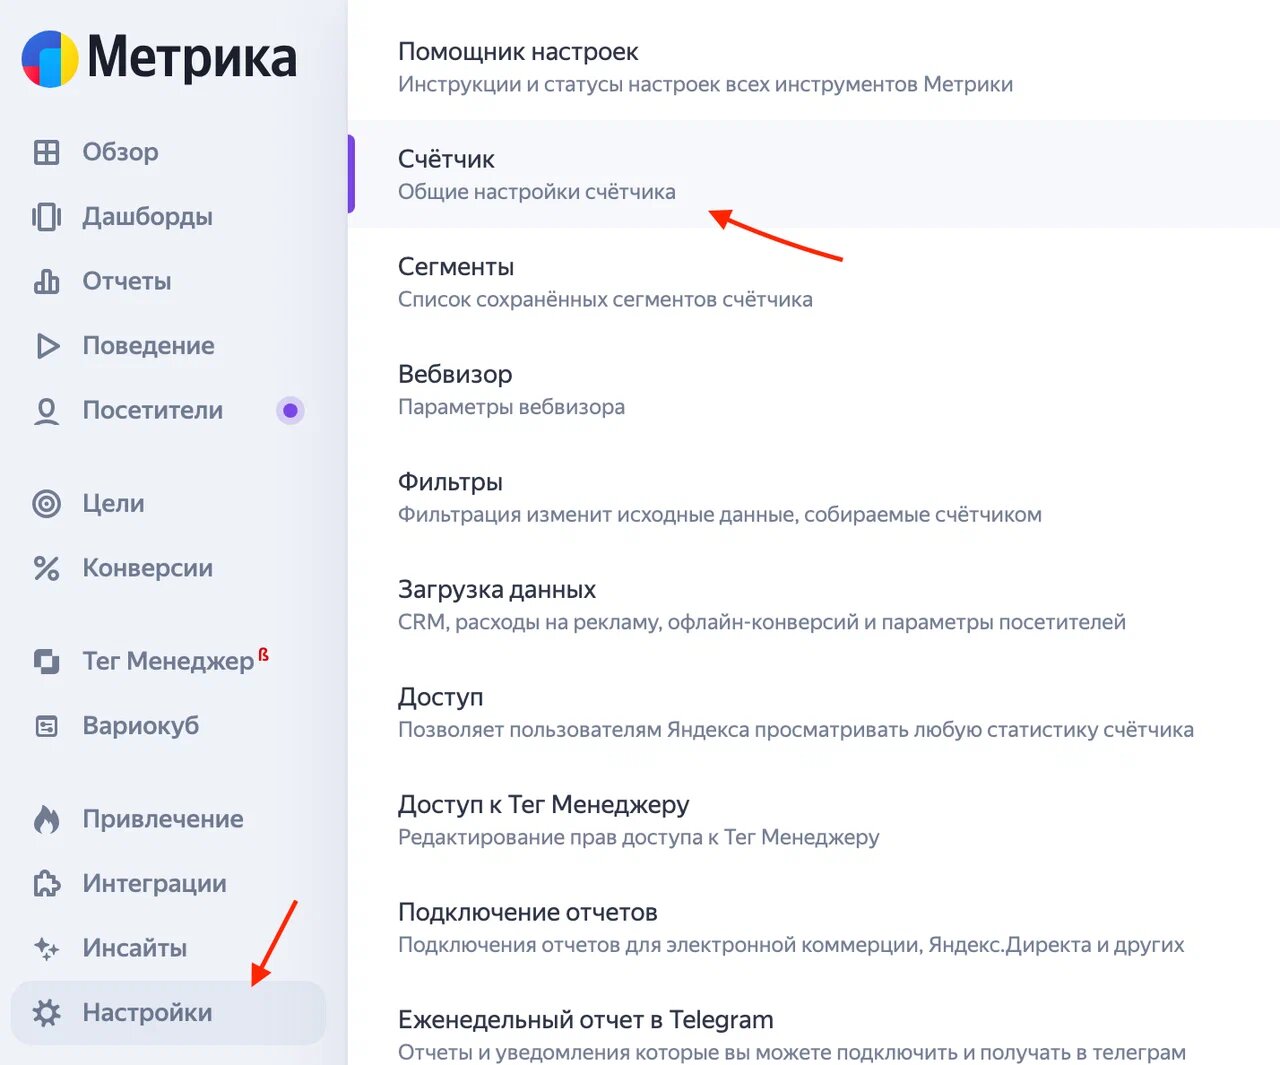Open the Посетители visitors icon
This screenshot has width=1280, height=1065.
pos(46,410)
